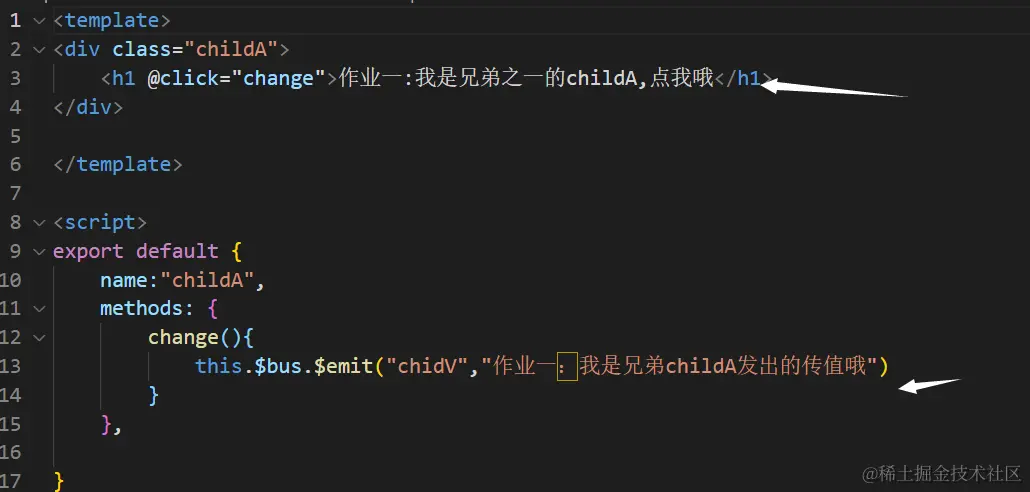
Task: Click the highlighted colon character box on line 13
Action: click(x=566, y=366)
